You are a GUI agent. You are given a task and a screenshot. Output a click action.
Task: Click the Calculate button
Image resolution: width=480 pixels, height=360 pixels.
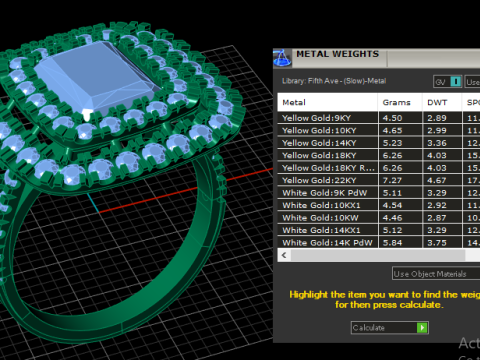389,328
